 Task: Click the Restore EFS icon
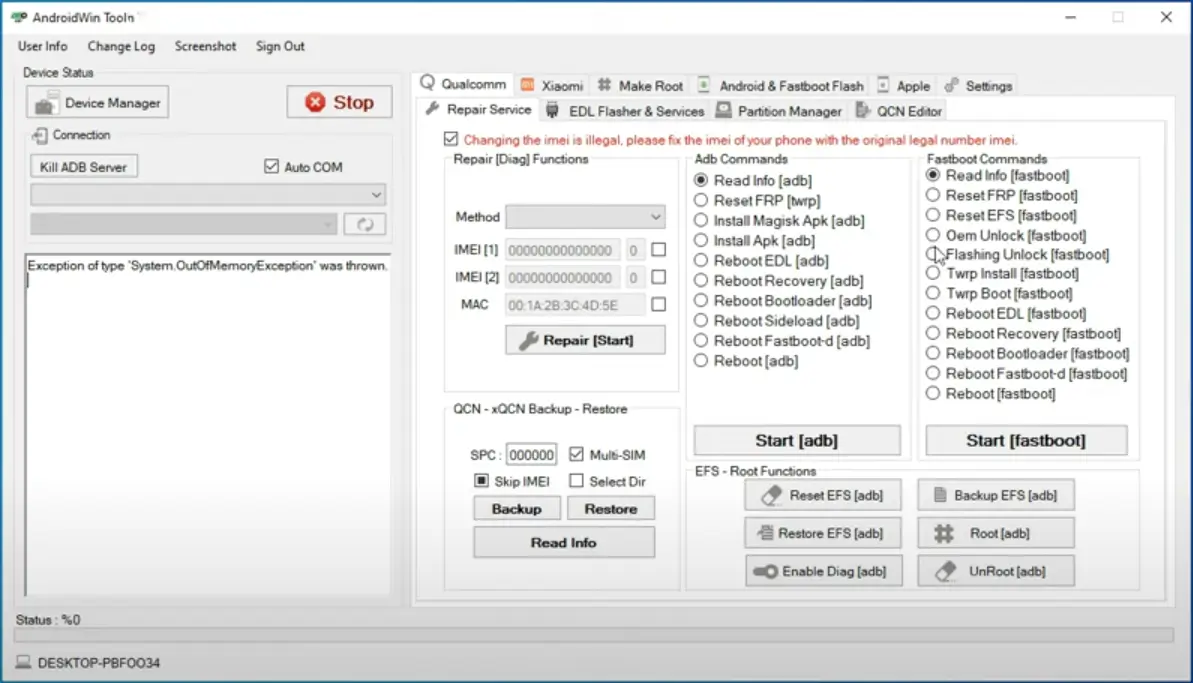coord(765,533)
